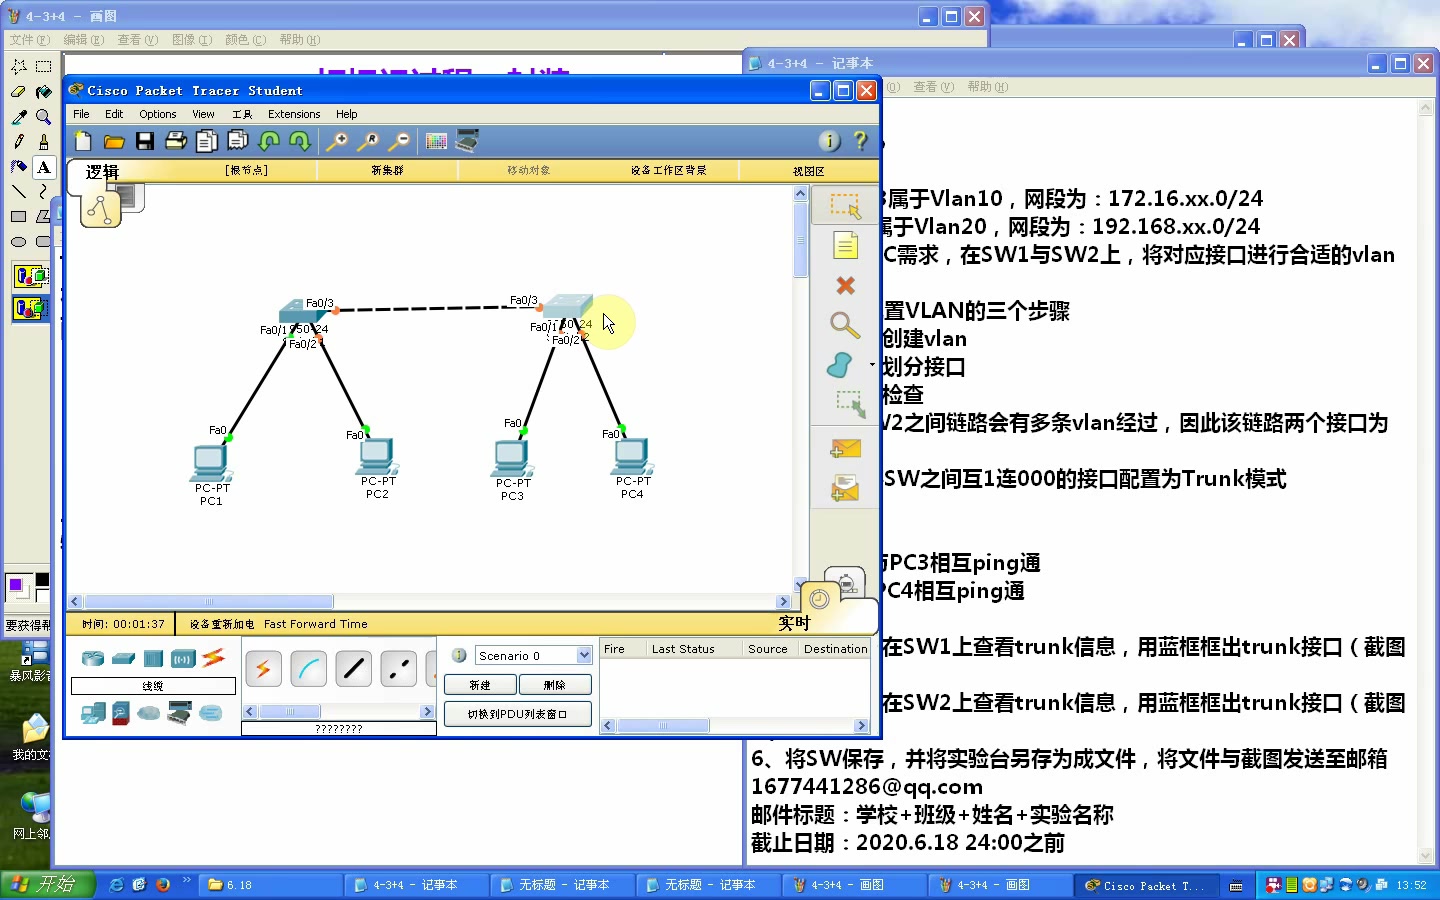Click the Copy icon in Packet Tracer toolbar
The width and height of the screenshot is (1440, 900).
[x=207, y=141]
